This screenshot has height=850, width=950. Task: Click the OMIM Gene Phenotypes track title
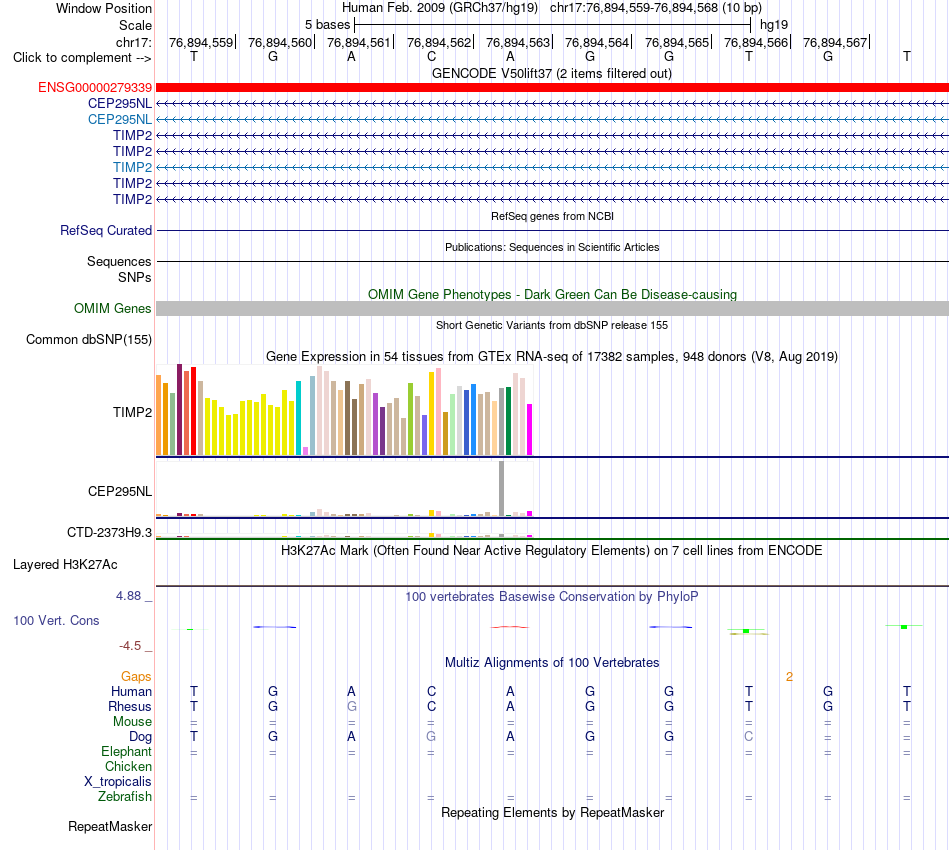pyautogui.click(x=552, y=294)
